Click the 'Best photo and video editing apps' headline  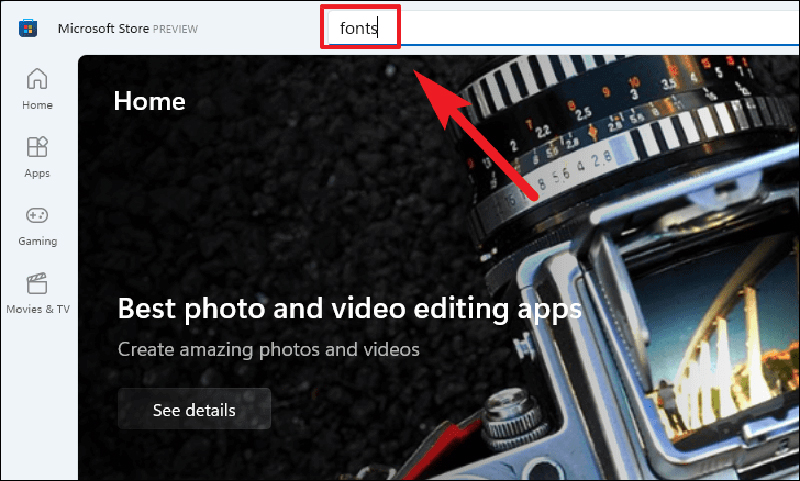pyautogui.click(x=349, y=309)
